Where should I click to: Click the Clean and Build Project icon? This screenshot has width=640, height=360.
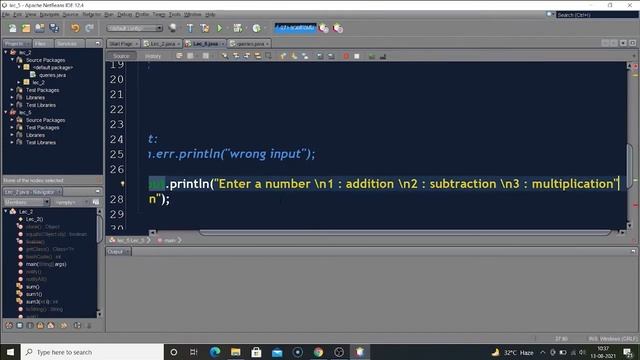(x=204, y=28)
